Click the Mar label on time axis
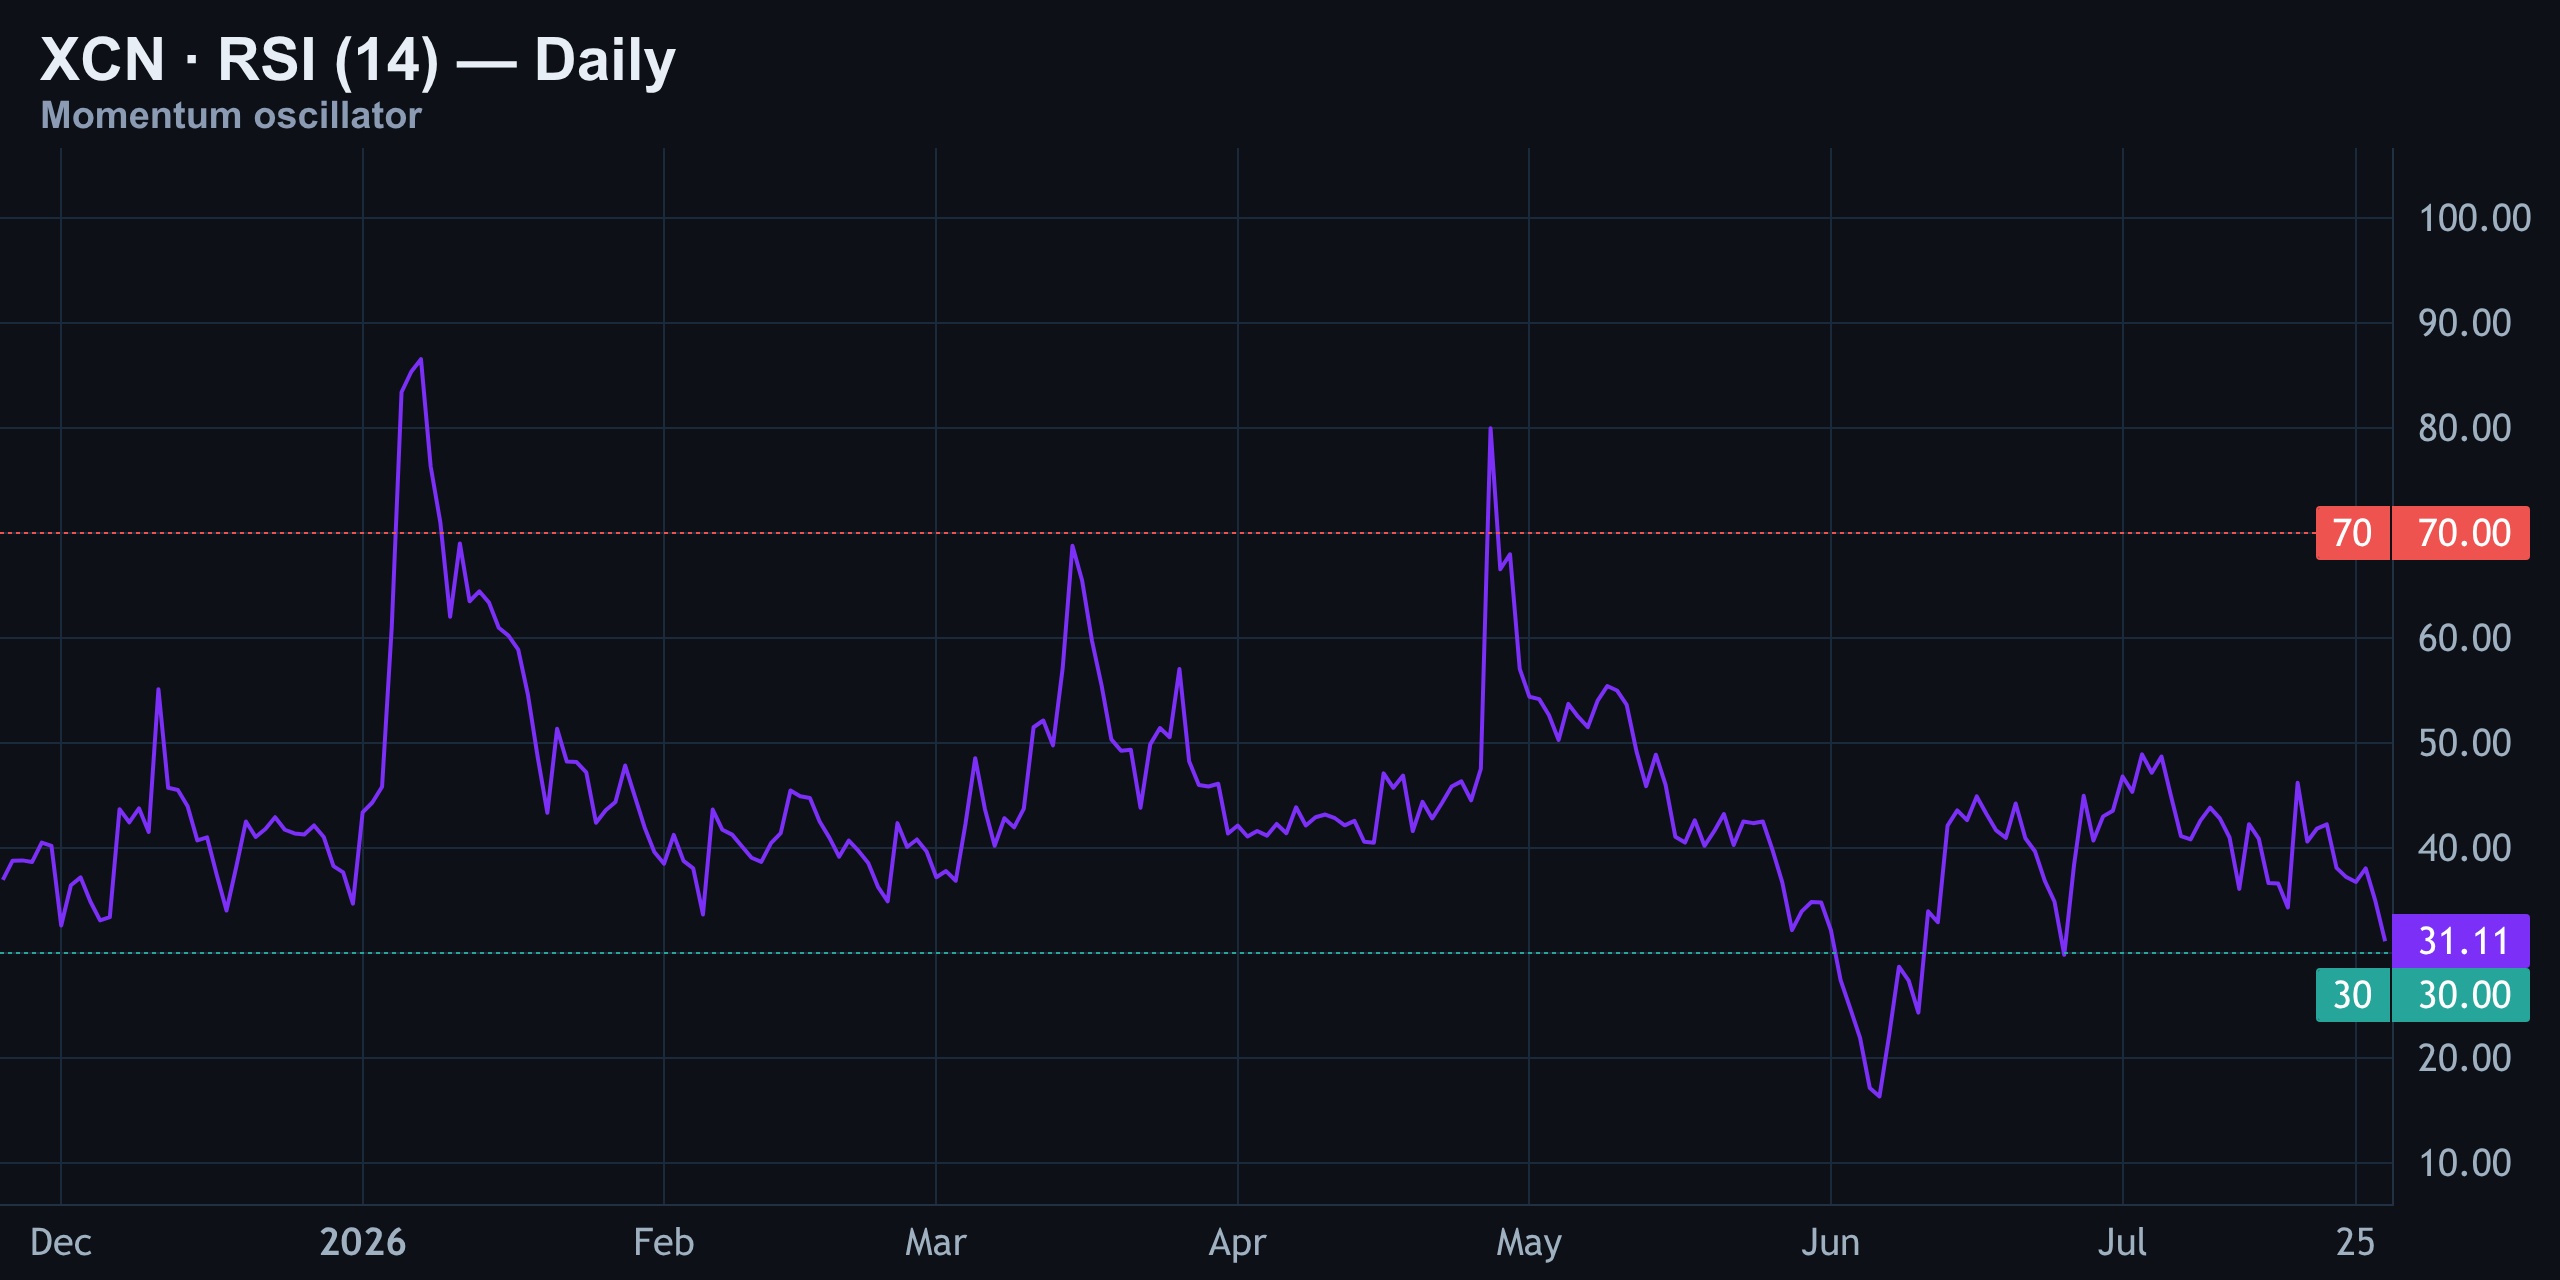Viewport: 2560px width, 1280px height. 936,1242
